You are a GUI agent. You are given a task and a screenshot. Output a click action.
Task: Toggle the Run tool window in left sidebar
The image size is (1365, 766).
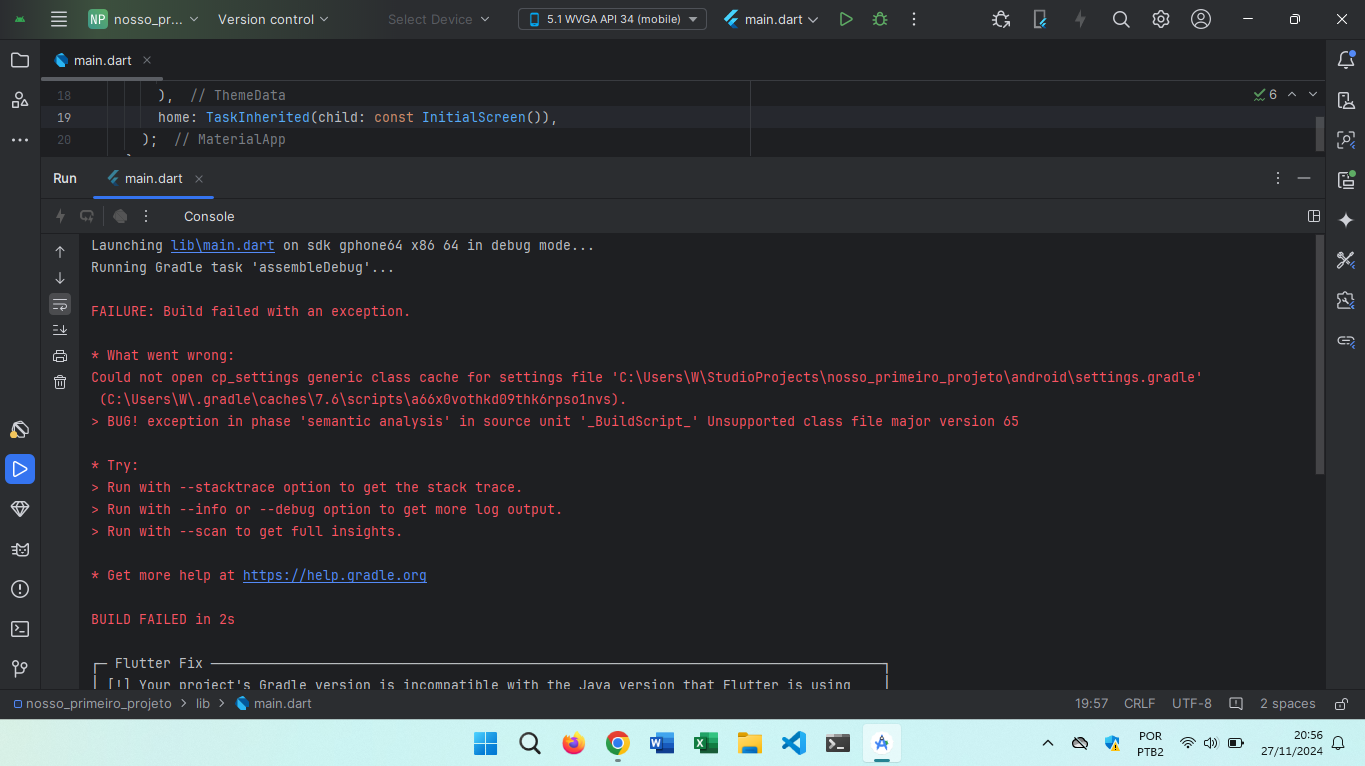coord(20,469)
